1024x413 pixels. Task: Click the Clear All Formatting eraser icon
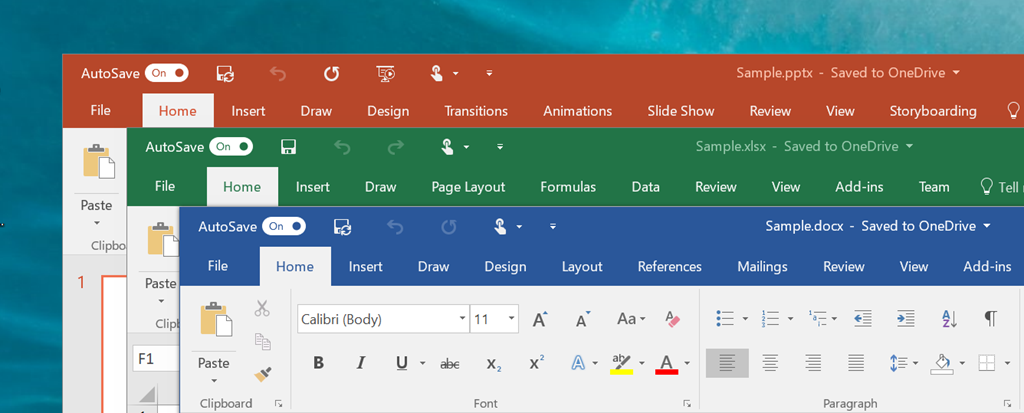coord(672,319)
